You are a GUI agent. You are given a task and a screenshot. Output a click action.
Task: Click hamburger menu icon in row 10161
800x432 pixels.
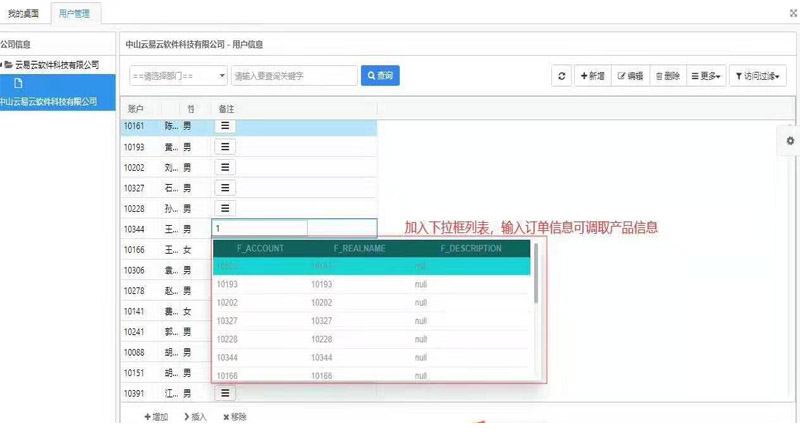tap(226, 127)
